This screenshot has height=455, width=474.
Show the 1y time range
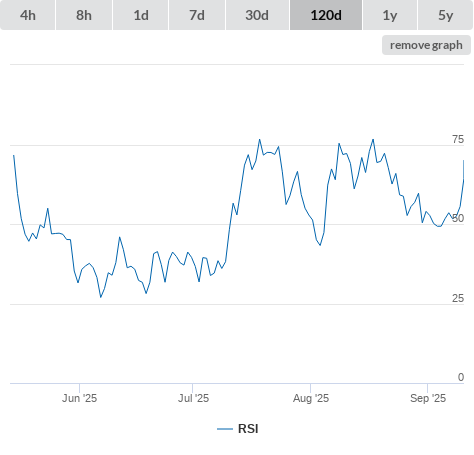click(x=390, y=15)
